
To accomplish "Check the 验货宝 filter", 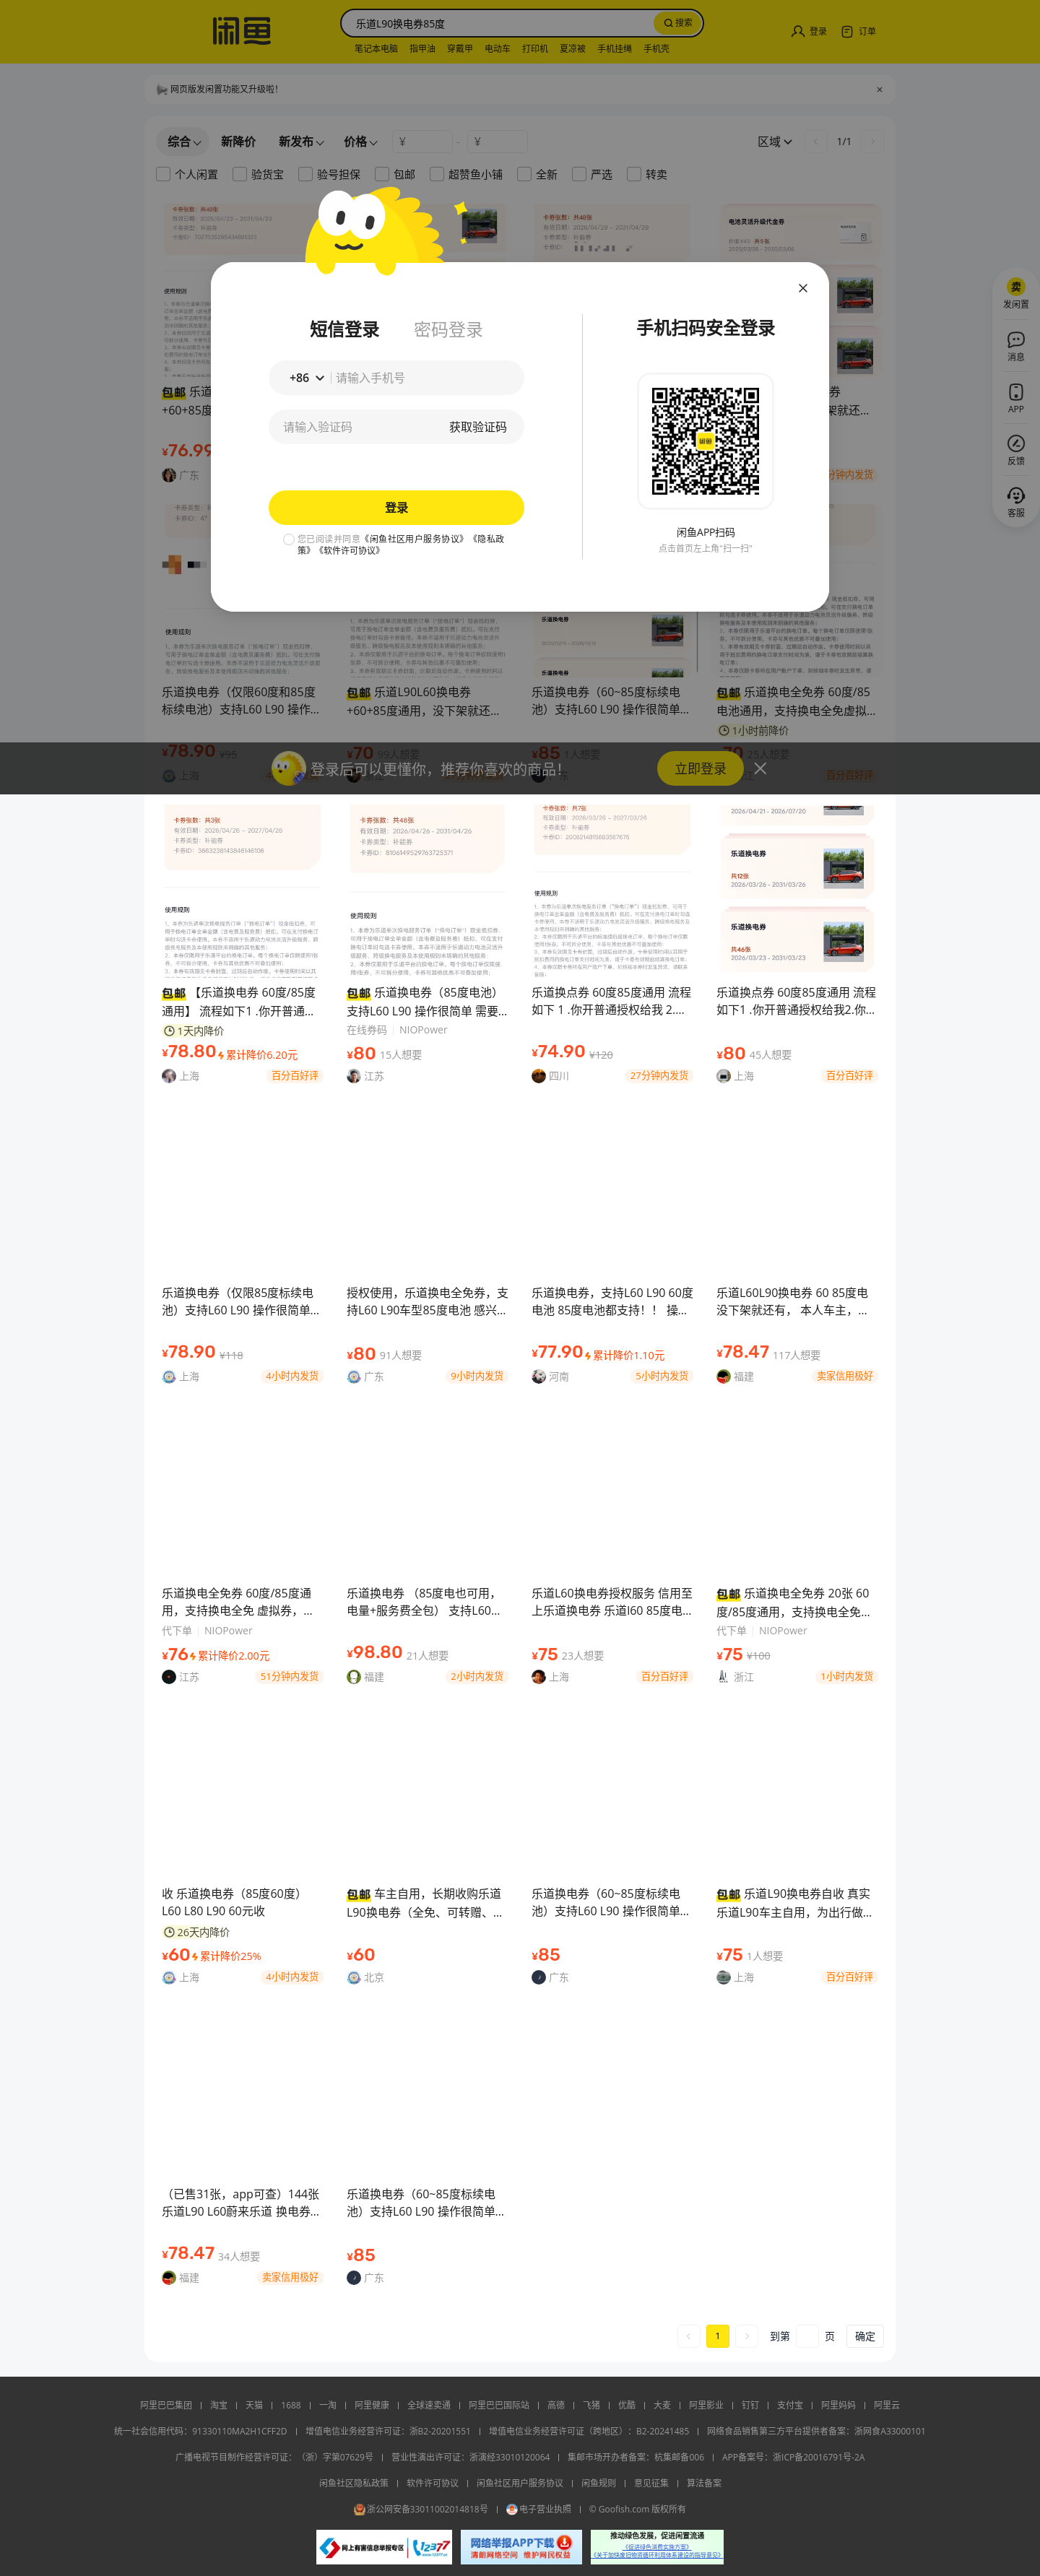I will click(240, 174).
